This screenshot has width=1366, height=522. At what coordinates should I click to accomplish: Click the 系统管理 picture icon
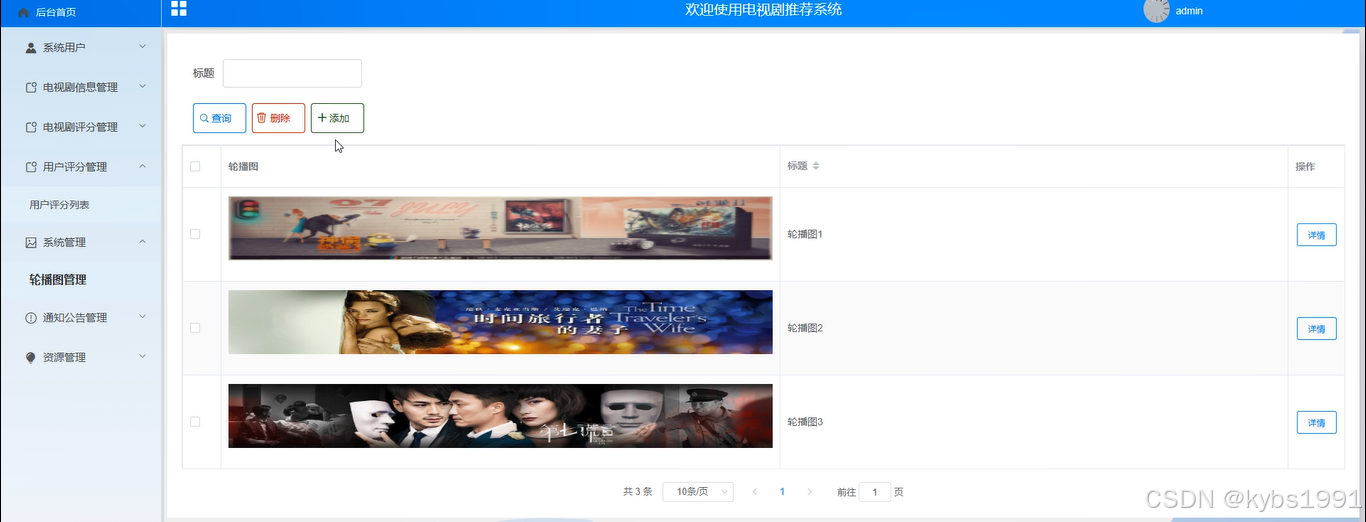[x=31, y=242]
